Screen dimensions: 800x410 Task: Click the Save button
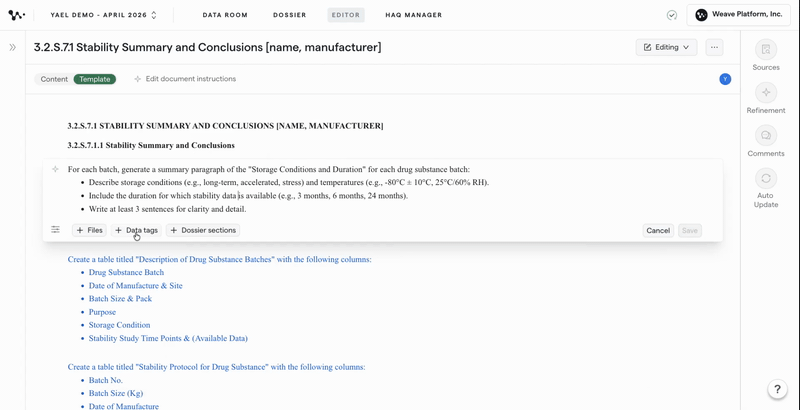tap(690, 230)
